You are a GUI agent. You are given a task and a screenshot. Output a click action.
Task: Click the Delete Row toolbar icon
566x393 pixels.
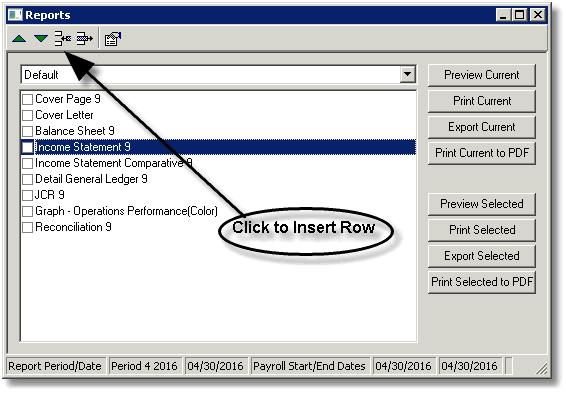coord(84,38)
